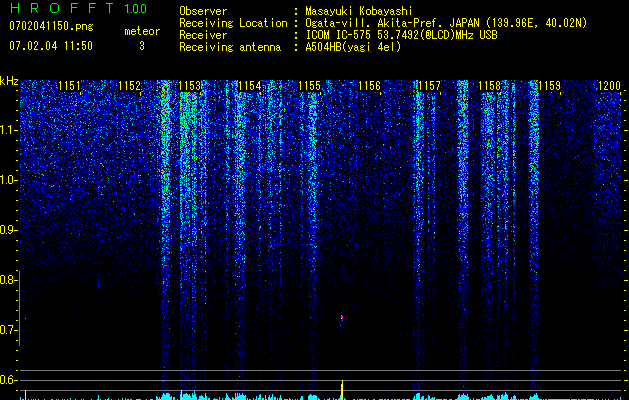Click the 0.8 kHz frequency label

coord(9,280)
